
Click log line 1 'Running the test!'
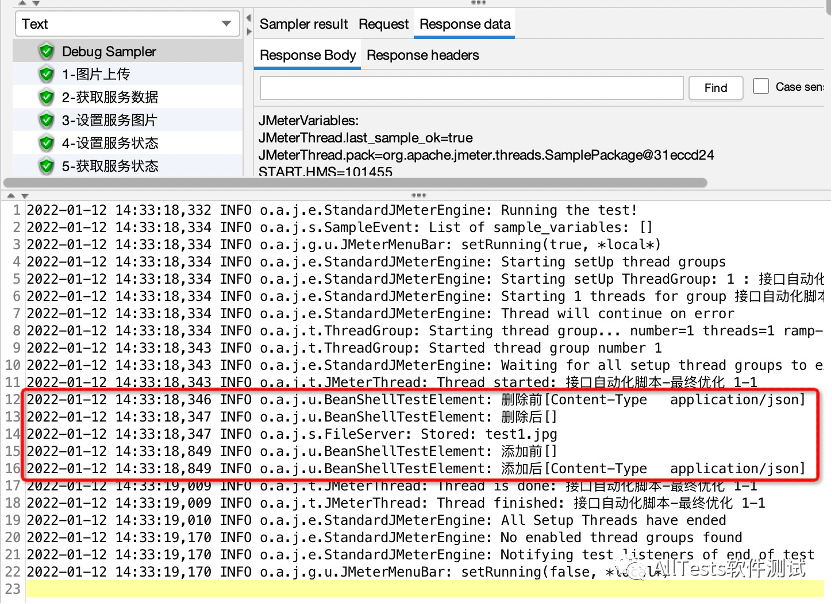tap(332, 210)
